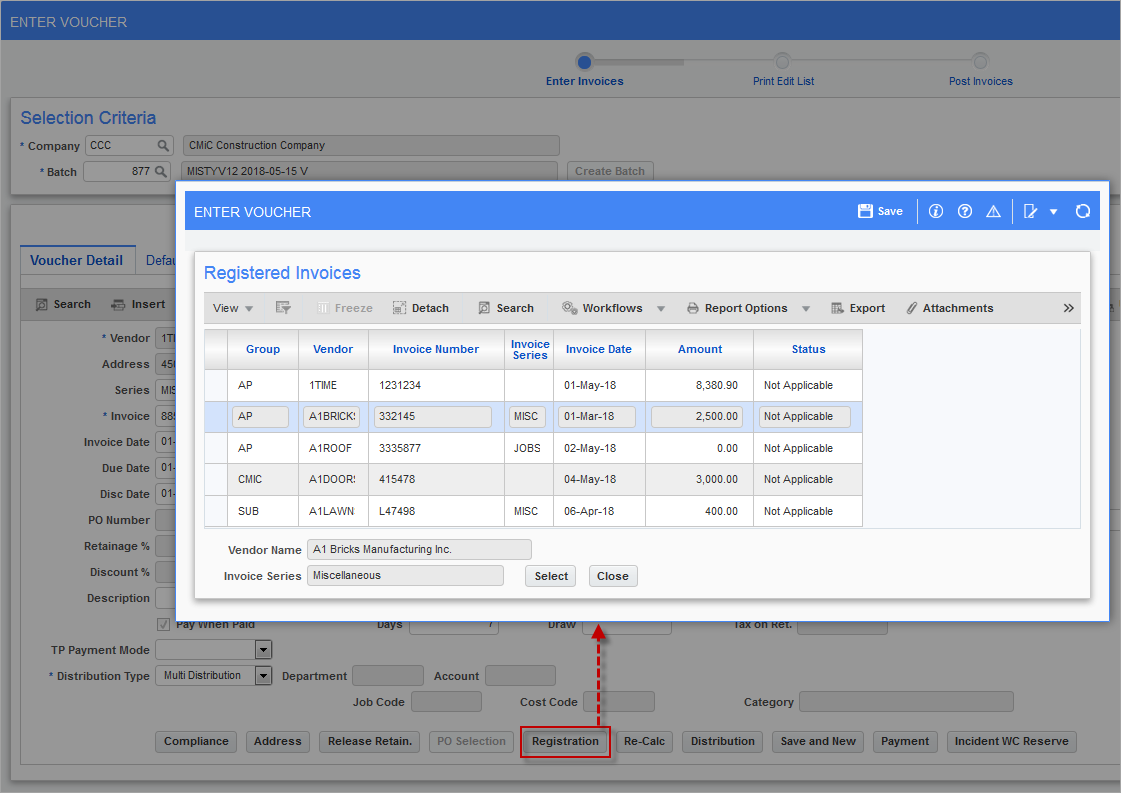Switch to the Voucher Detail tab
The image size is (1121, 793).
(x=77, y=260)
